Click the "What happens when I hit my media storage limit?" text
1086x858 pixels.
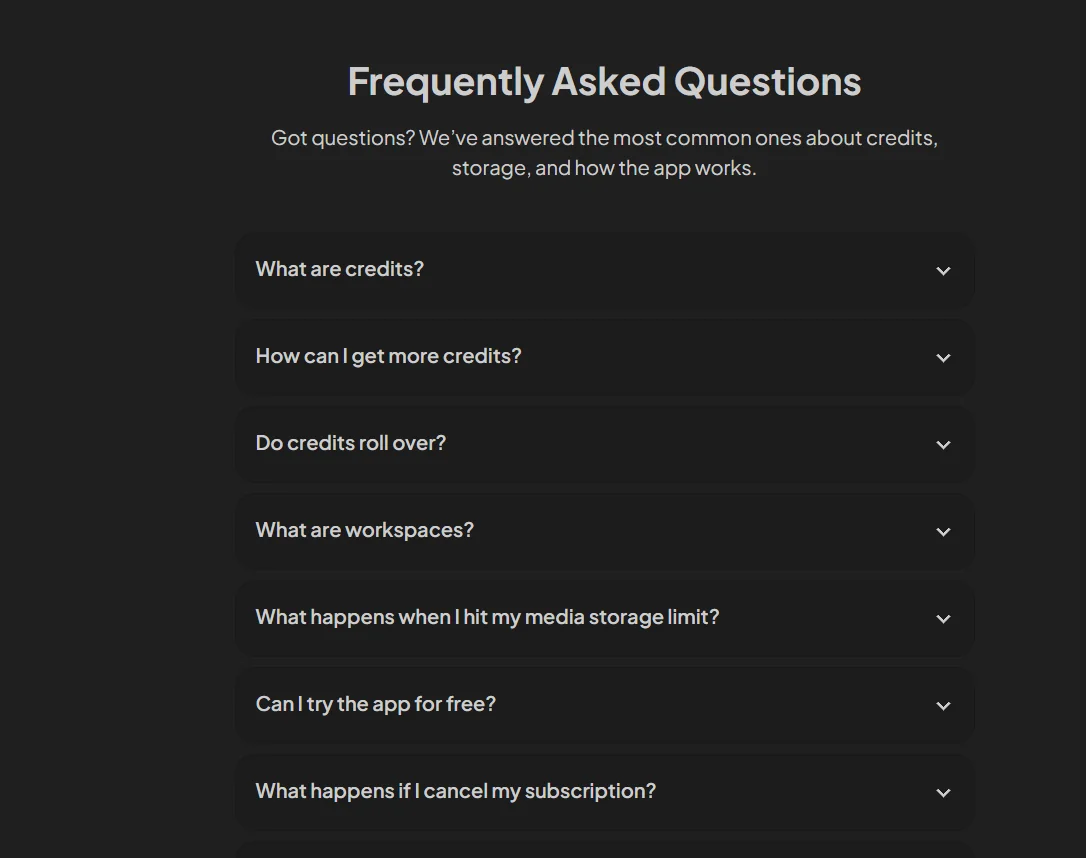487,617
